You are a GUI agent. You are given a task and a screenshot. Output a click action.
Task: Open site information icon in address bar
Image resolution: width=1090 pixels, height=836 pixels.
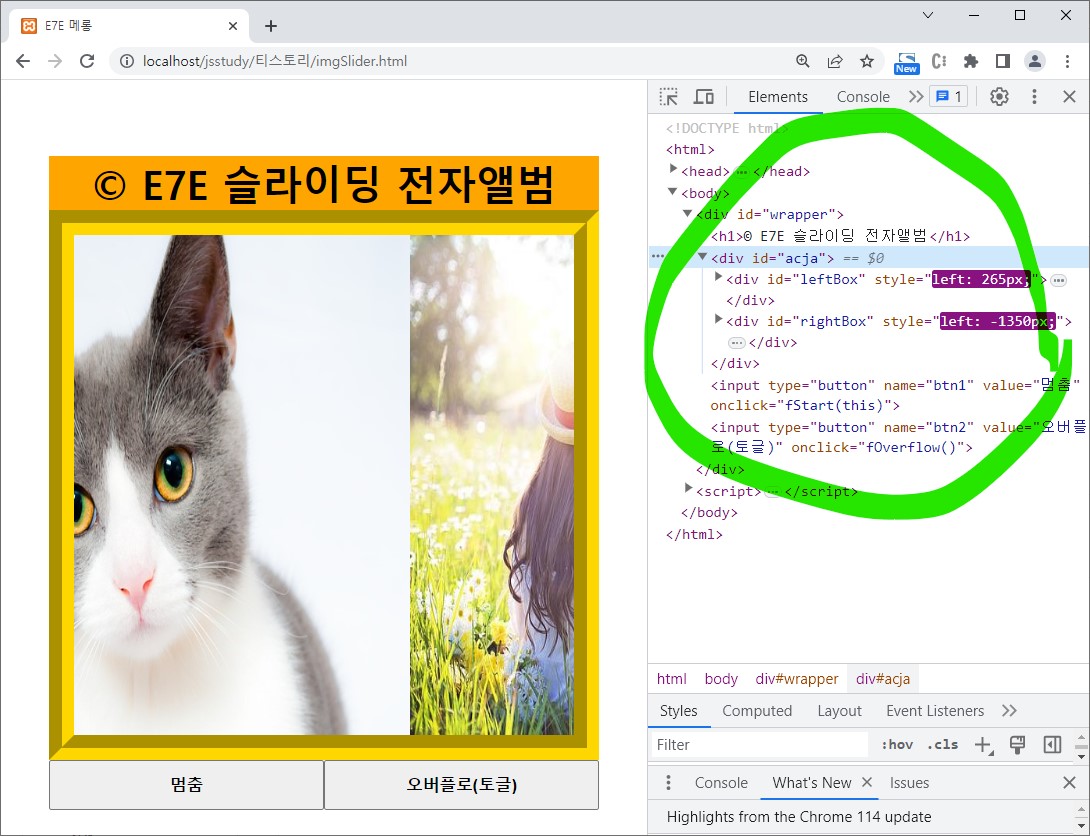(x=127, y=61)
